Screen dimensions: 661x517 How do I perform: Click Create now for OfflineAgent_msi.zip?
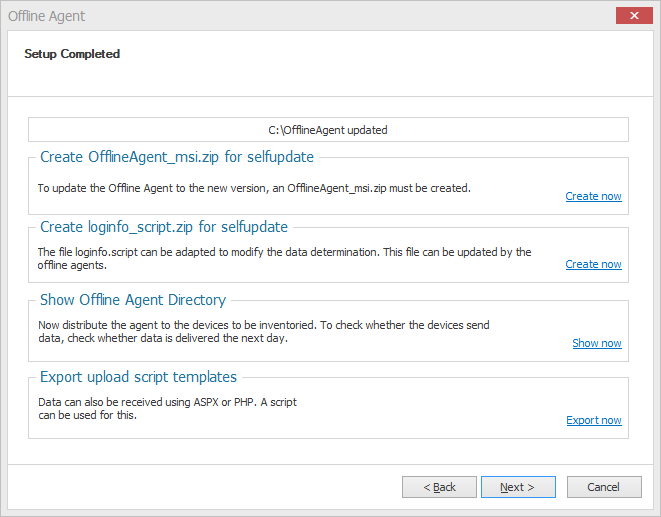pos(593,196)
